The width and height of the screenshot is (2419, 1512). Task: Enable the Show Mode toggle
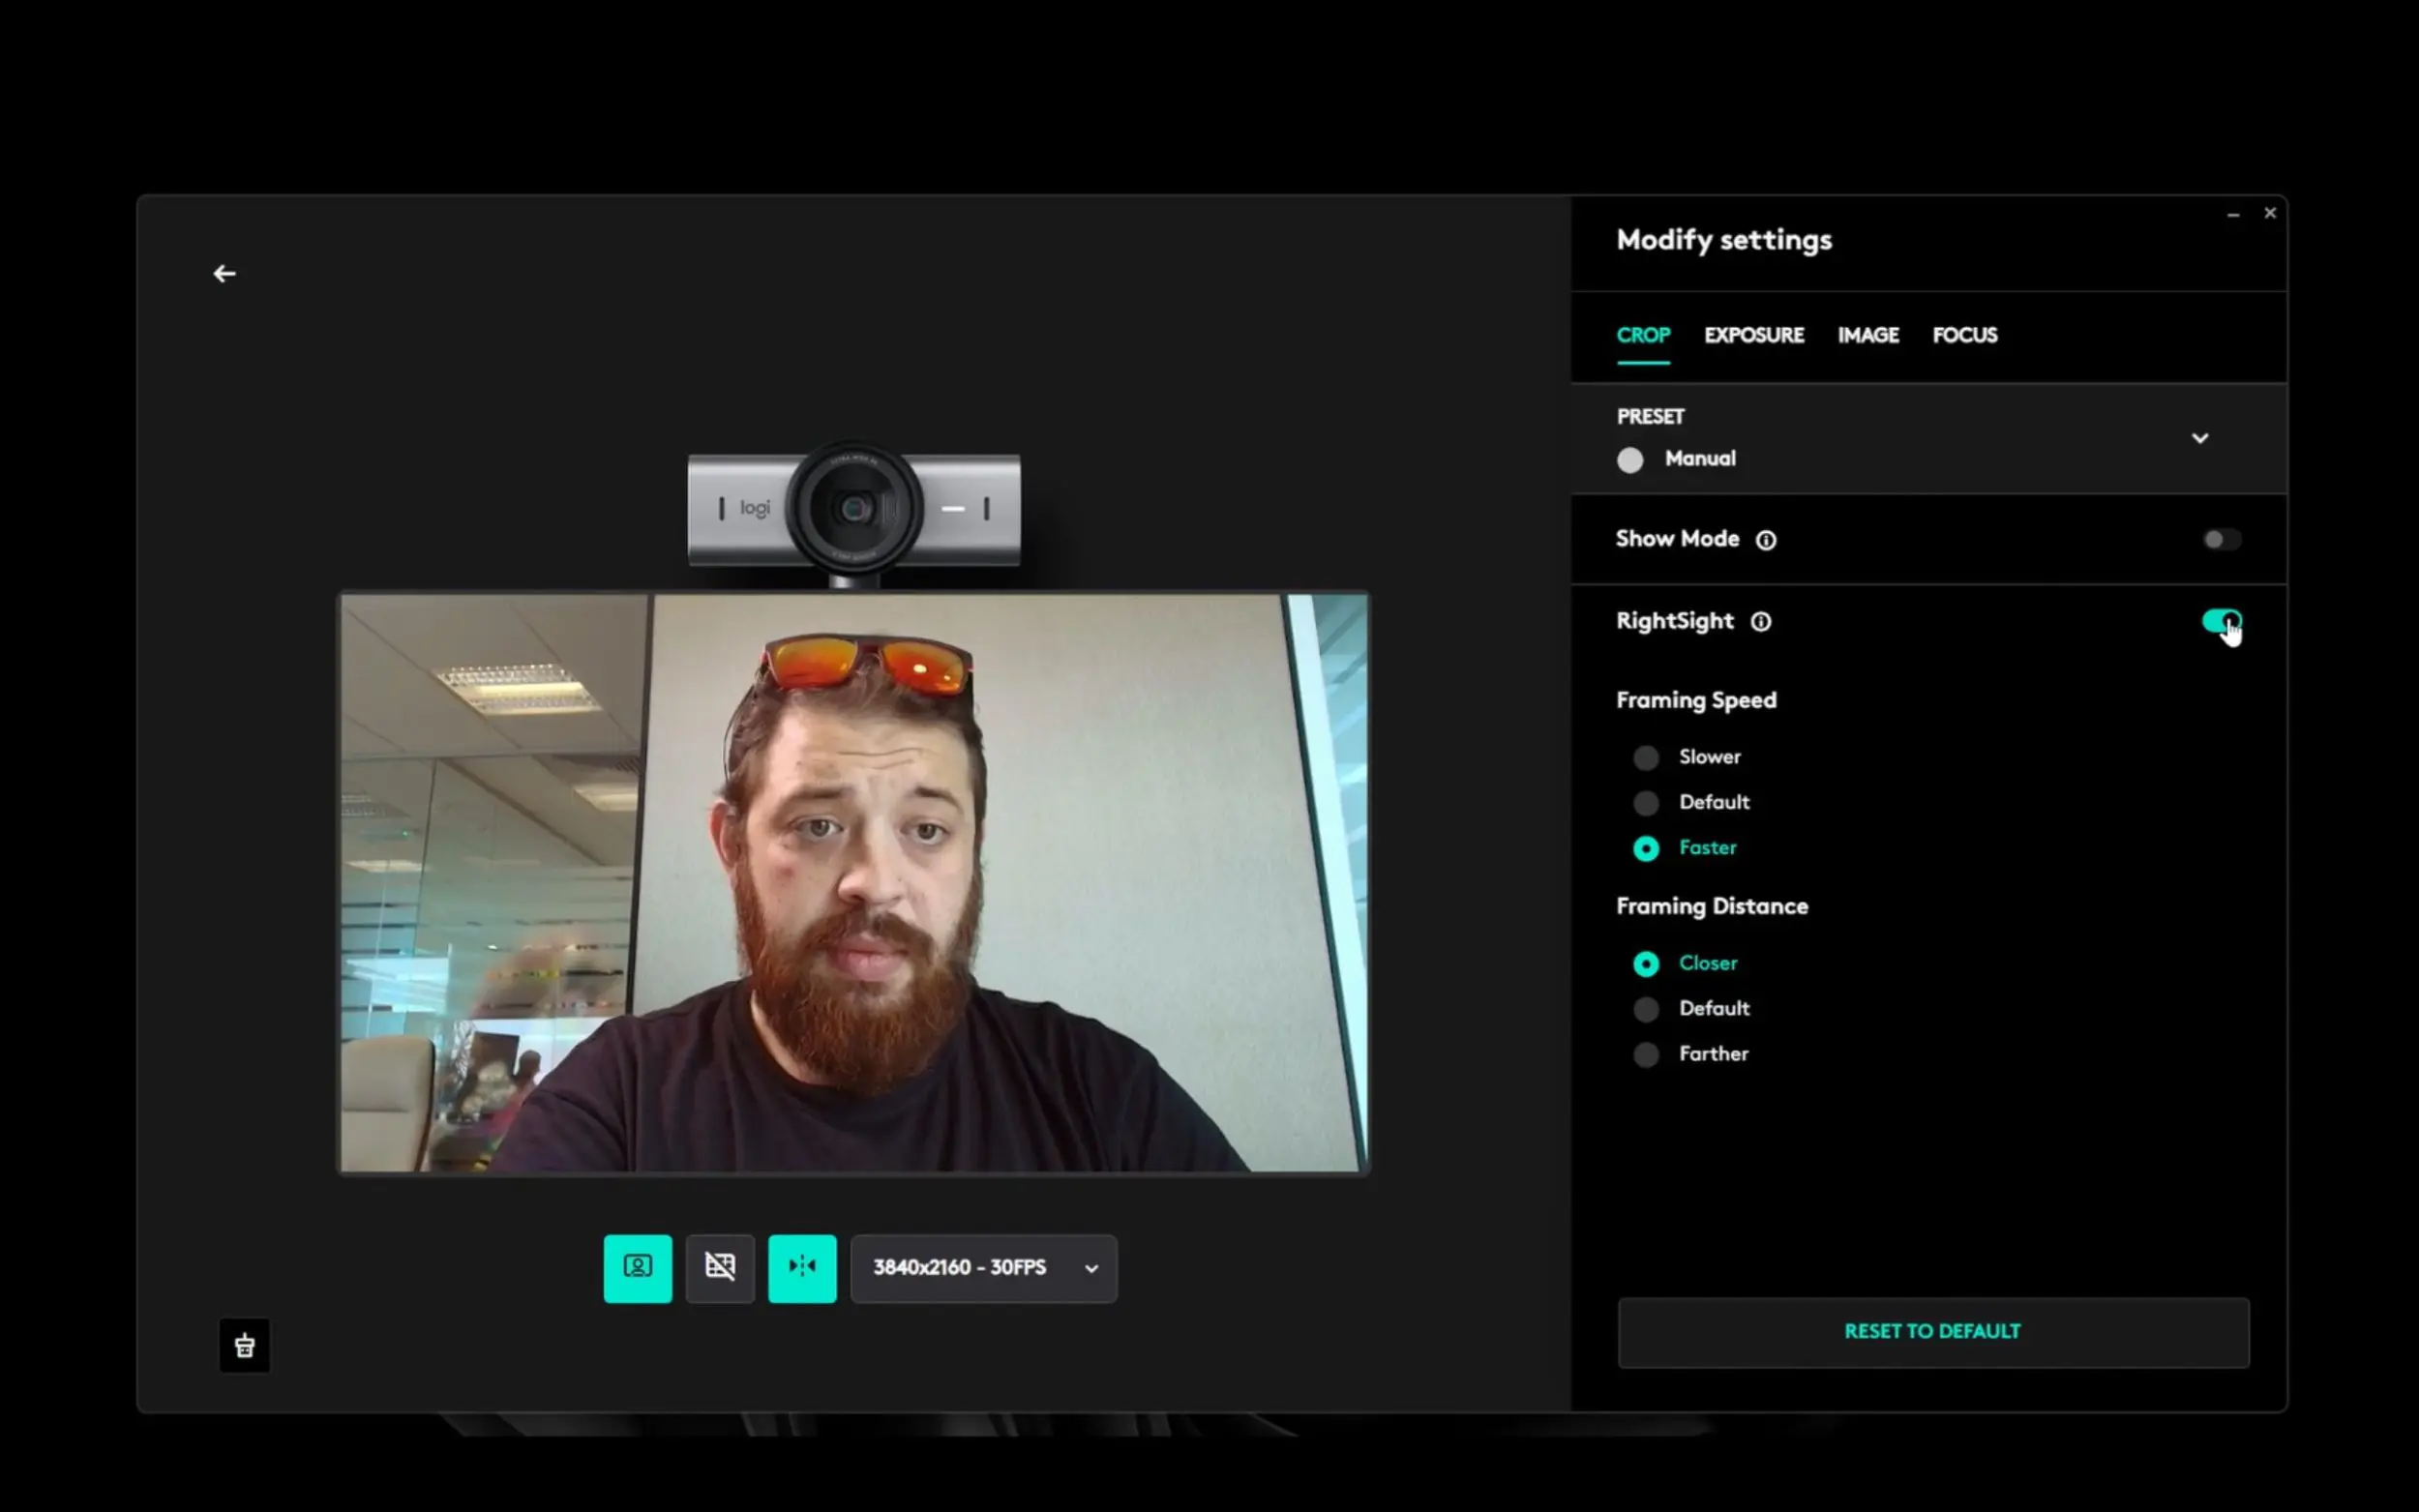coord(2221,540)
